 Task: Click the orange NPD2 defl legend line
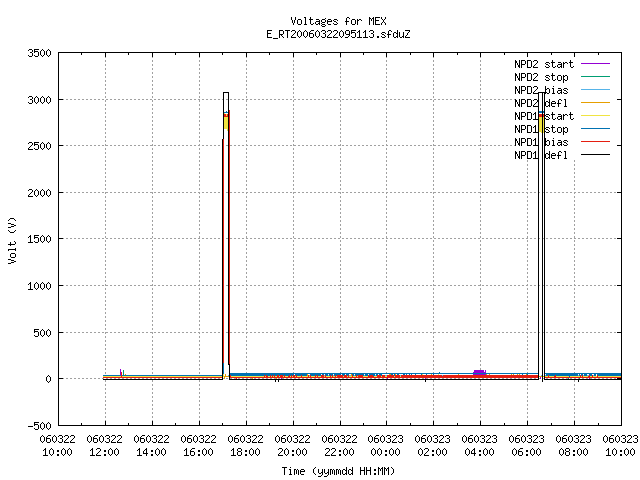coord(595,103)
